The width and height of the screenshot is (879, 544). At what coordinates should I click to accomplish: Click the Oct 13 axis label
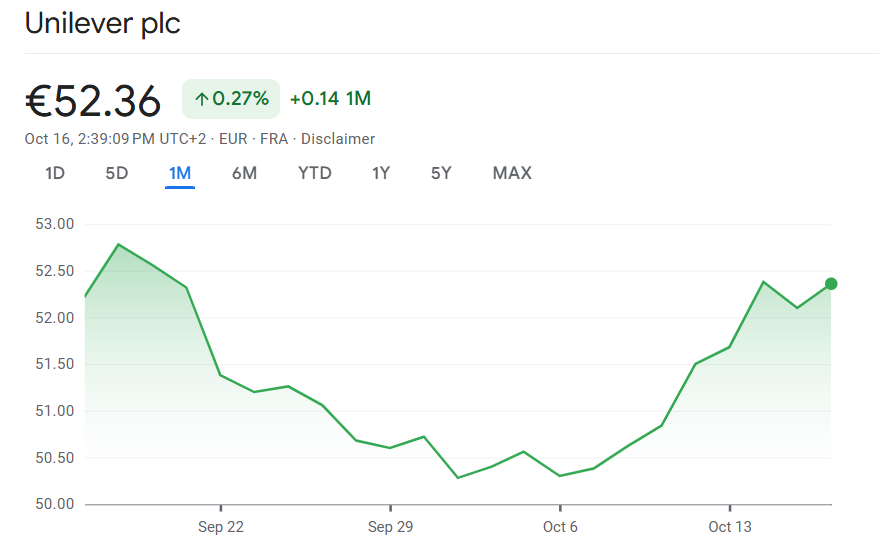pos(729,527)
